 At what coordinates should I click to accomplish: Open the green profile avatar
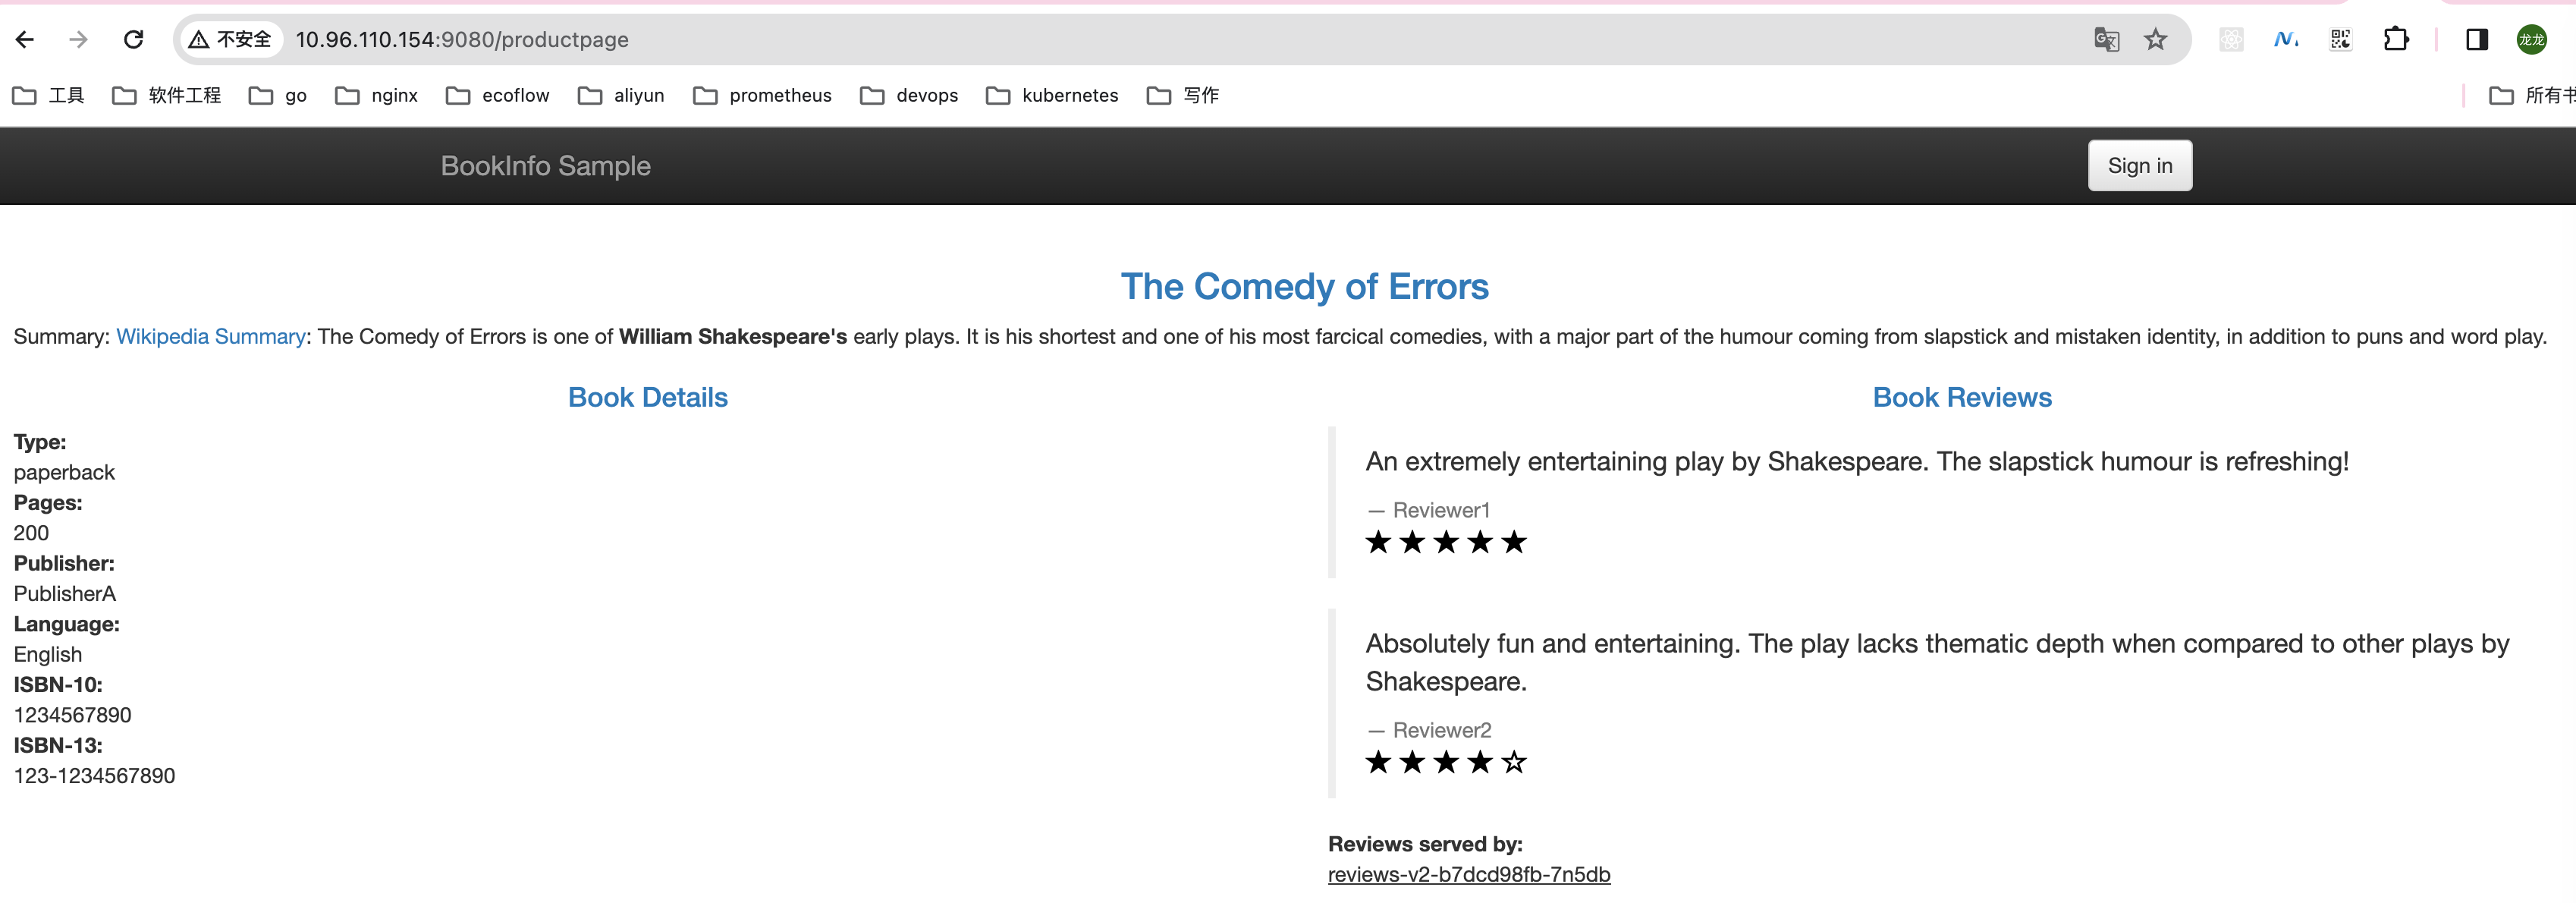pyautogui.click(x=2531, y=39)
